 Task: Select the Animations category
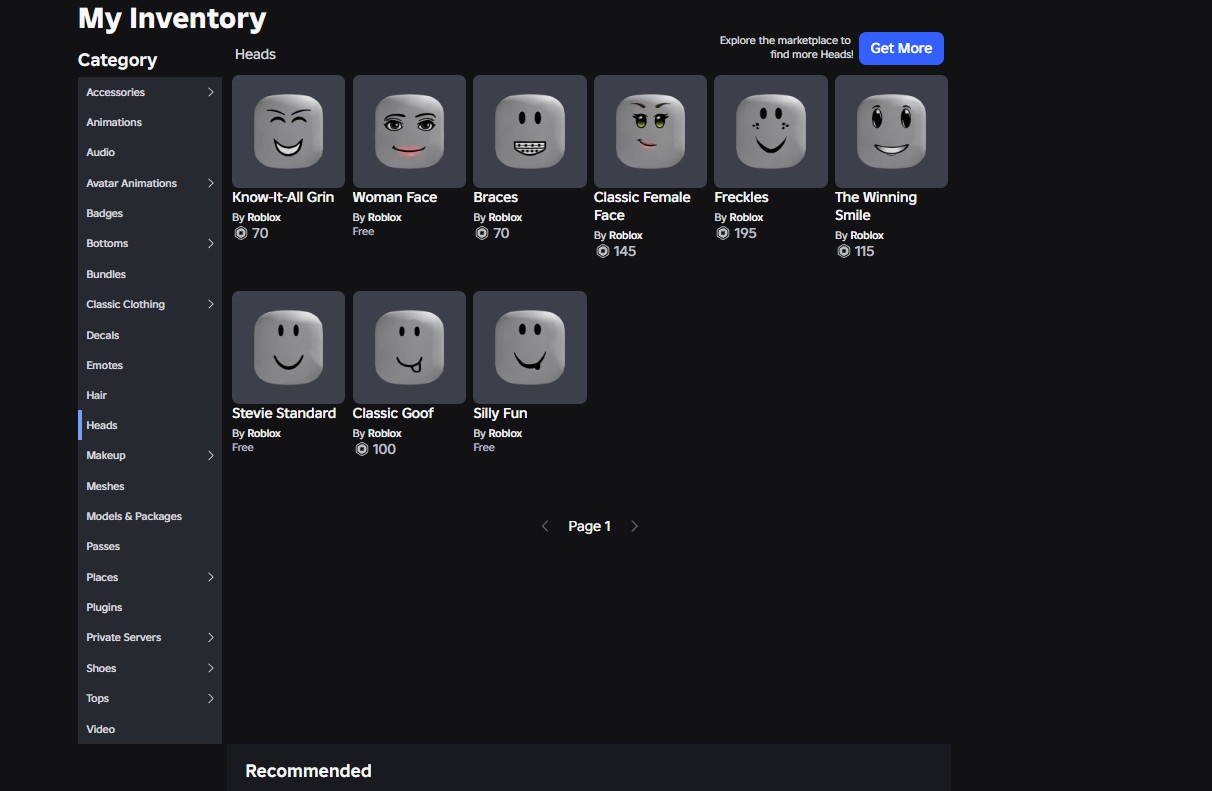point(150,122)
